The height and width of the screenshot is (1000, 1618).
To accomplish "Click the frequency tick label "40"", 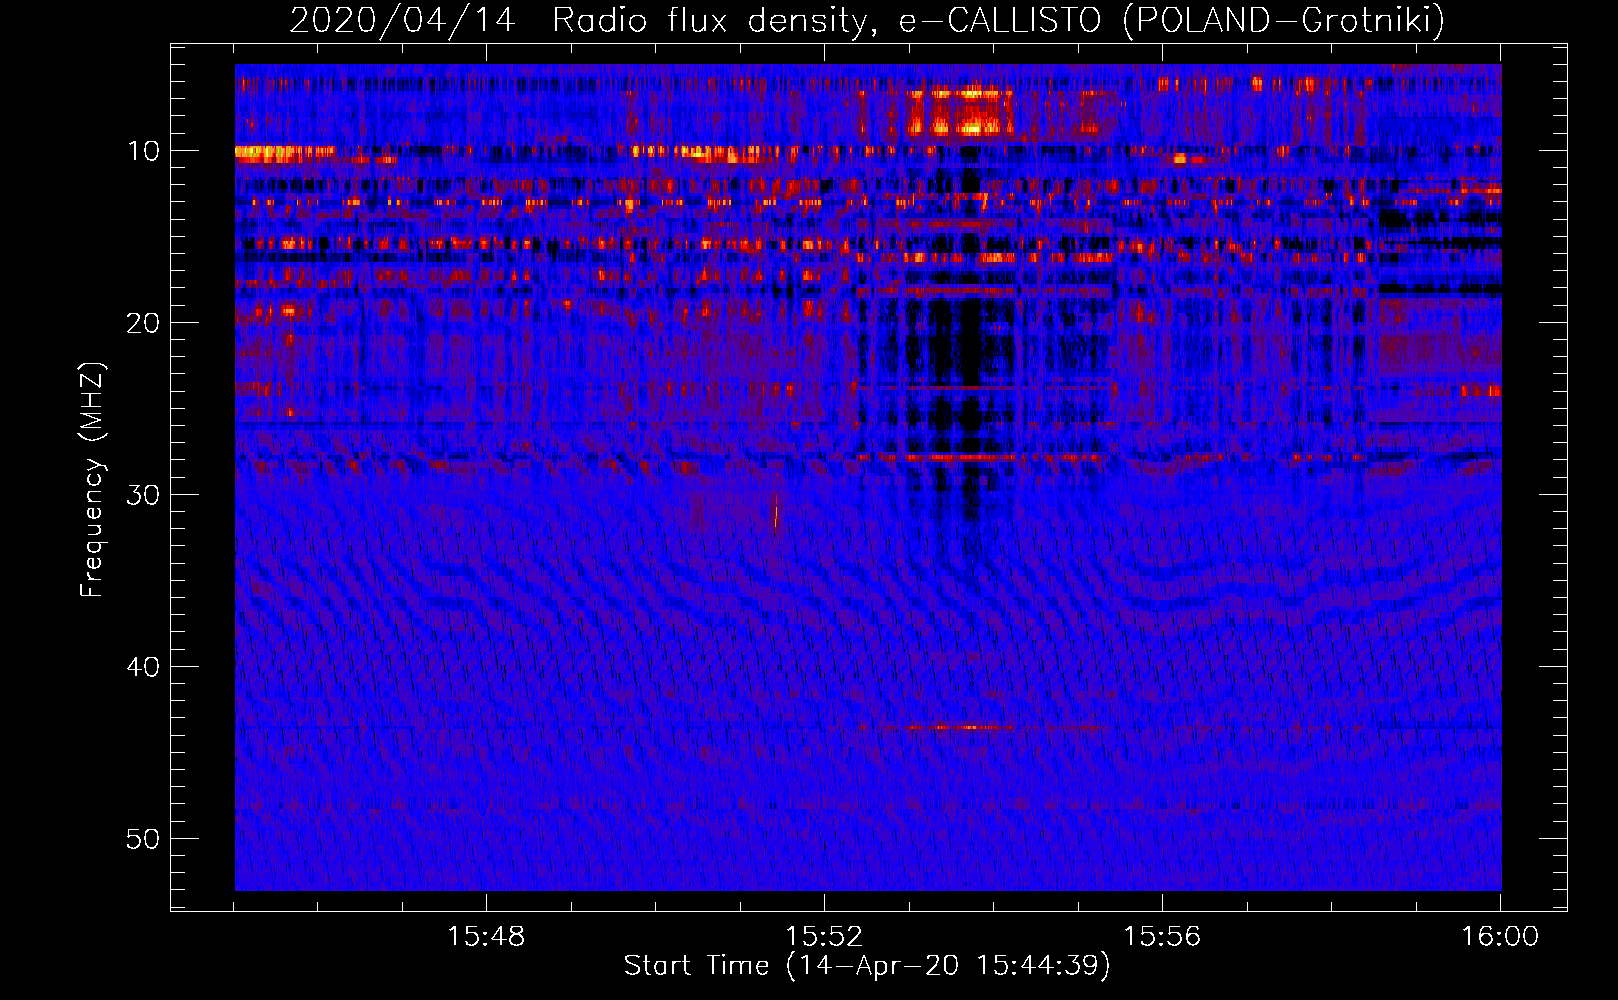I will (144, 667).
